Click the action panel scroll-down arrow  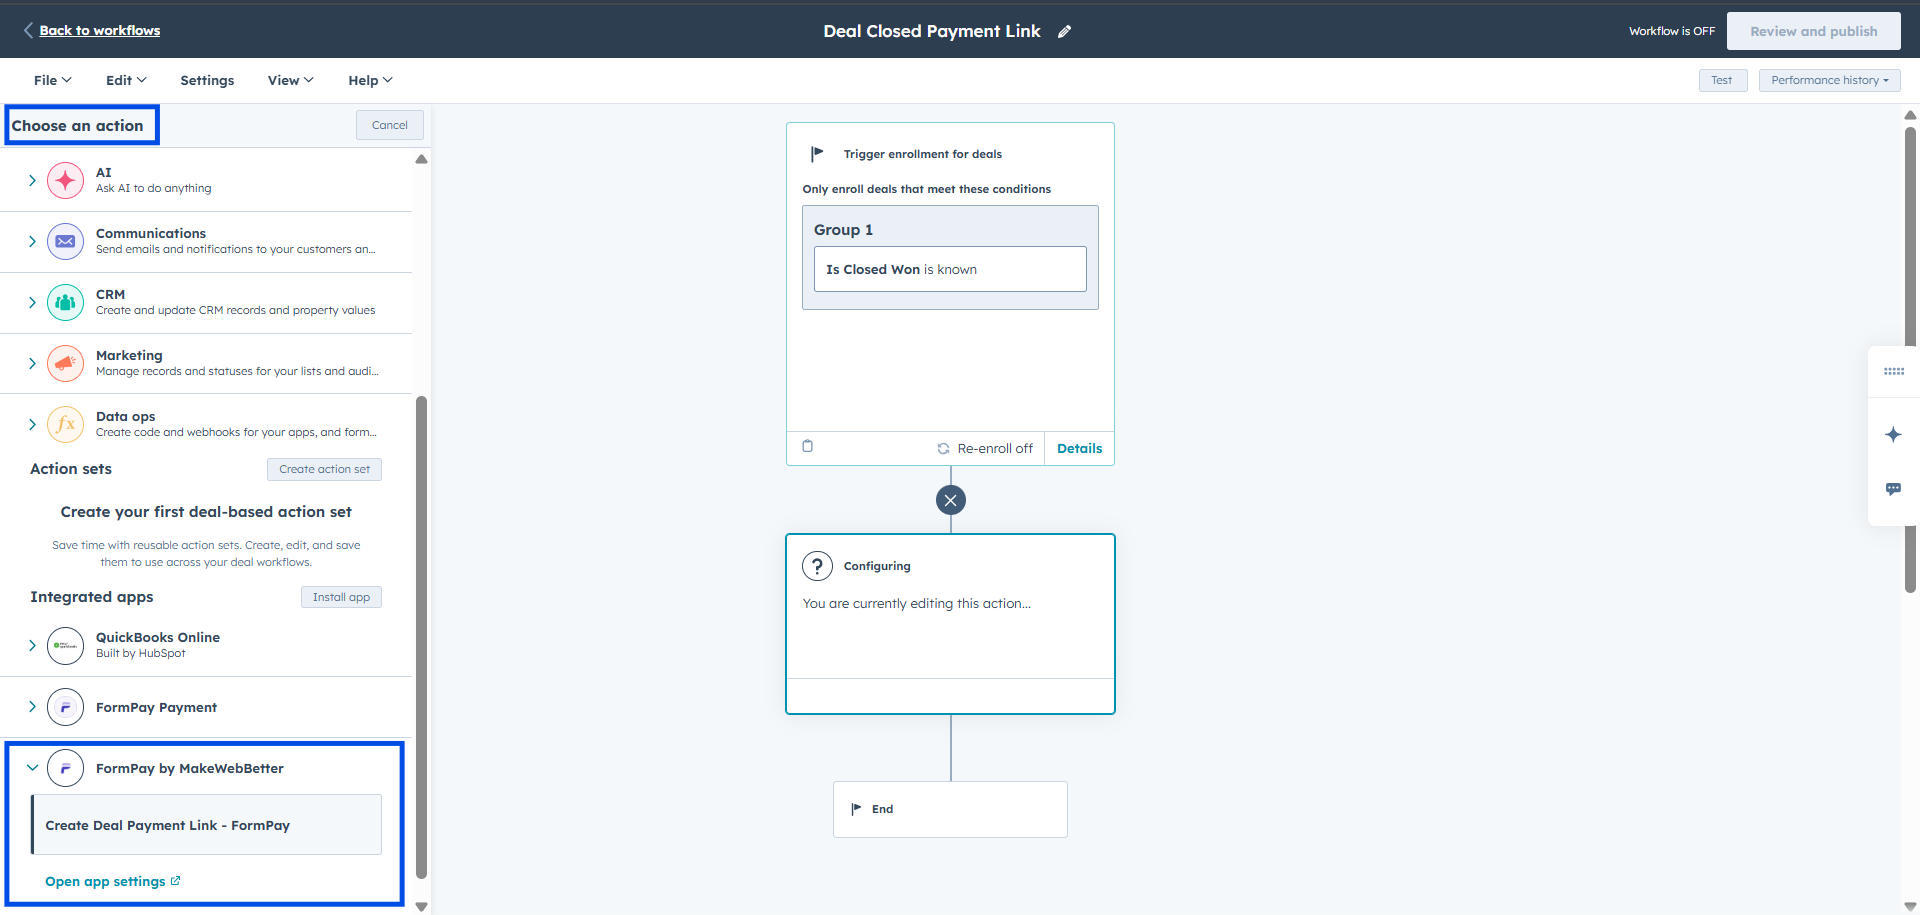point(421,907)
